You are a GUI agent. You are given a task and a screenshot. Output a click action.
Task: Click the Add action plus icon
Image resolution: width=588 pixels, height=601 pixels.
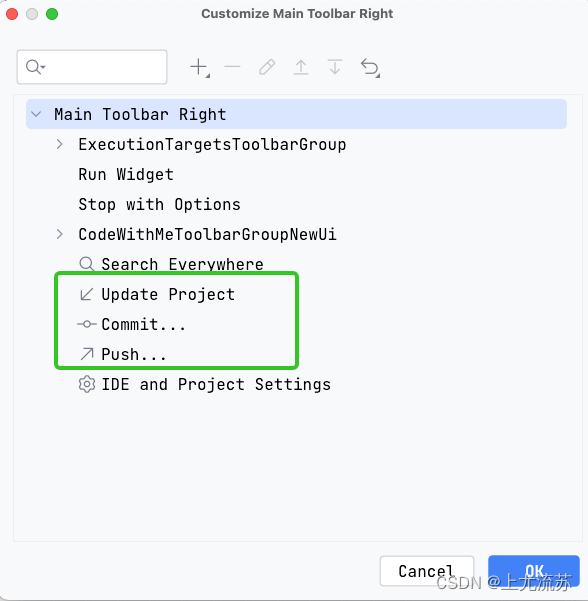199,67
